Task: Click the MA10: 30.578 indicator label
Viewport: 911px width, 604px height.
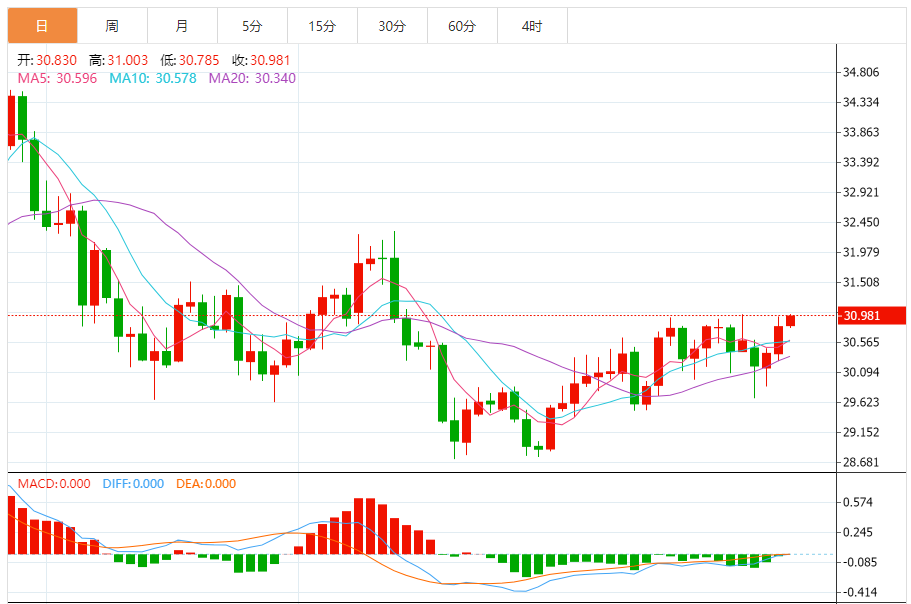Action: [153, 78]
